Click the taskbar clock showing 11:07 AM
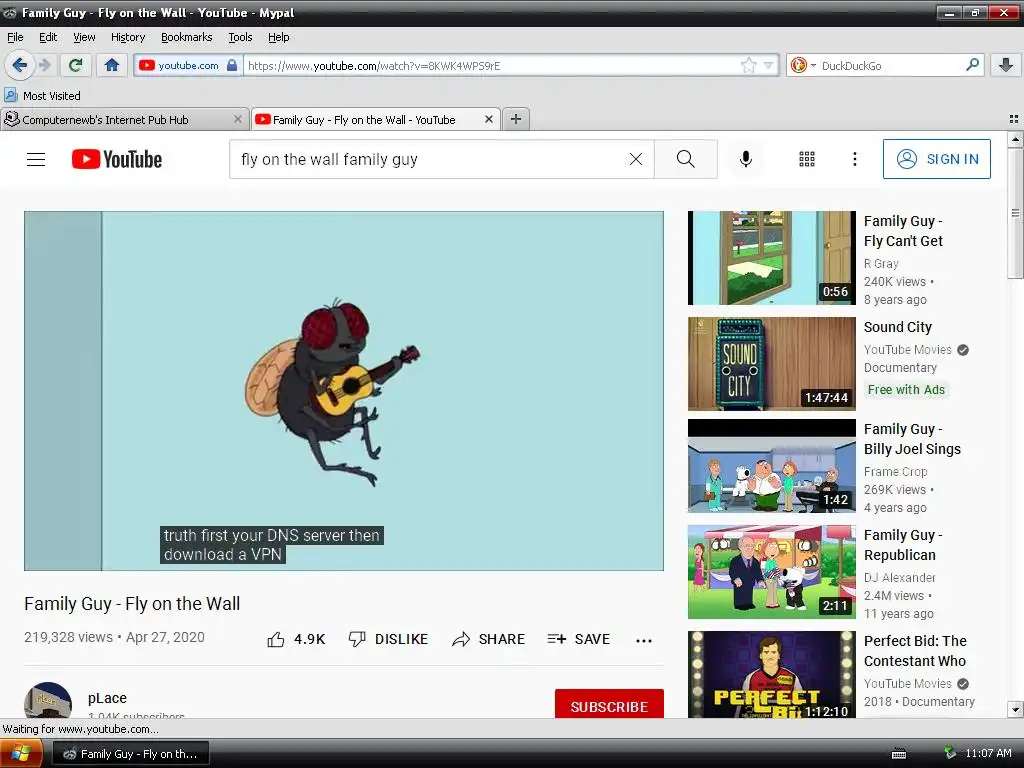This screenshot has width=1024, height=768. point(988,753)
